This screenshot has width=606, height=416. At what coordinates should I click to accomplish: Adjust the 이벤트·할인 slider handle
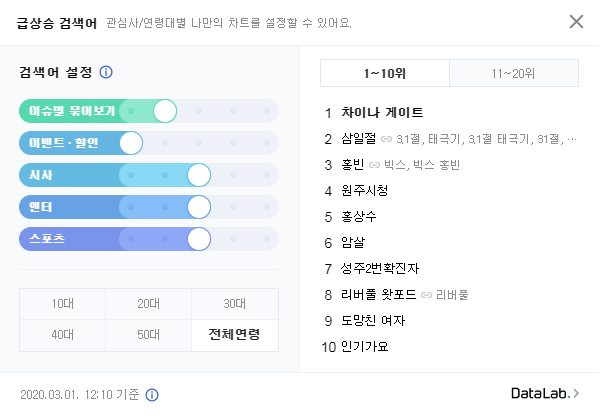[131, 143]
